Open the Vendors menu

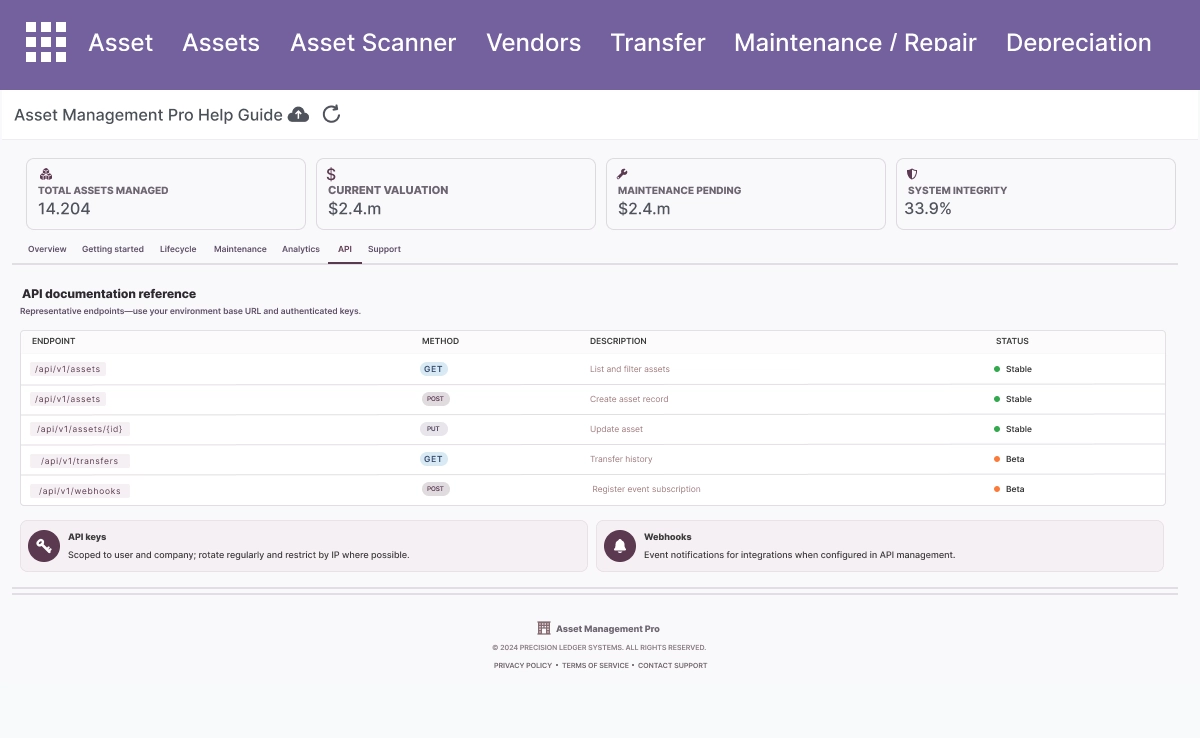(534, 43)
